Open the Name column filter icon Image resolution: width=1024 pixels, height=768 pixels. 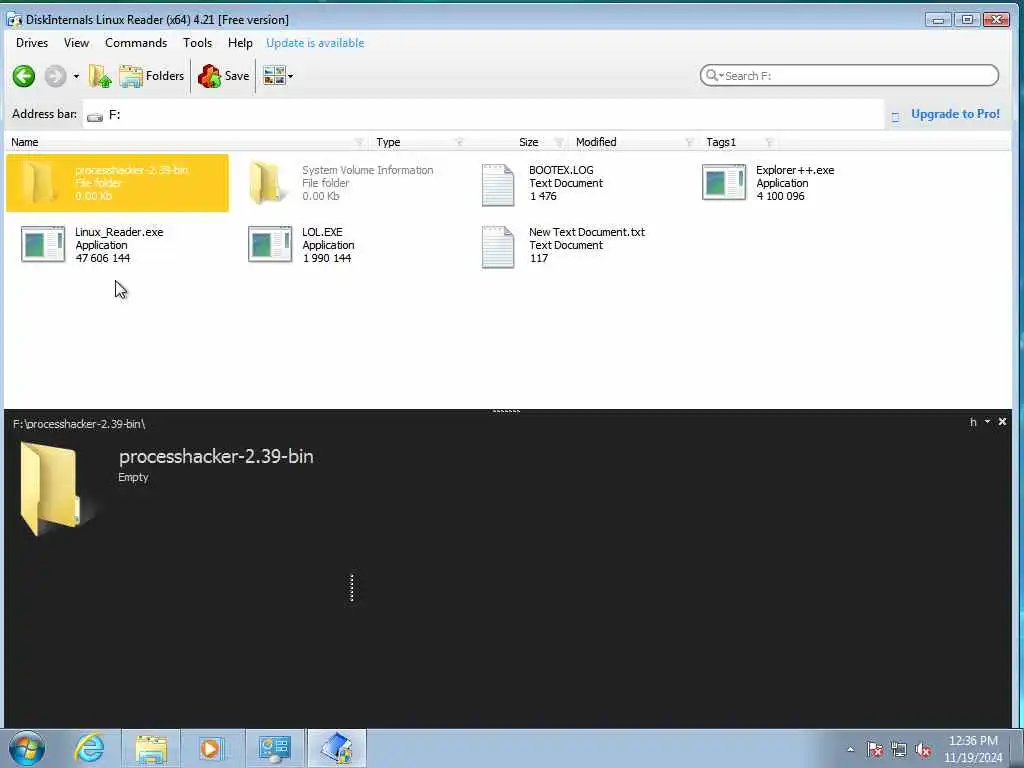359,142
